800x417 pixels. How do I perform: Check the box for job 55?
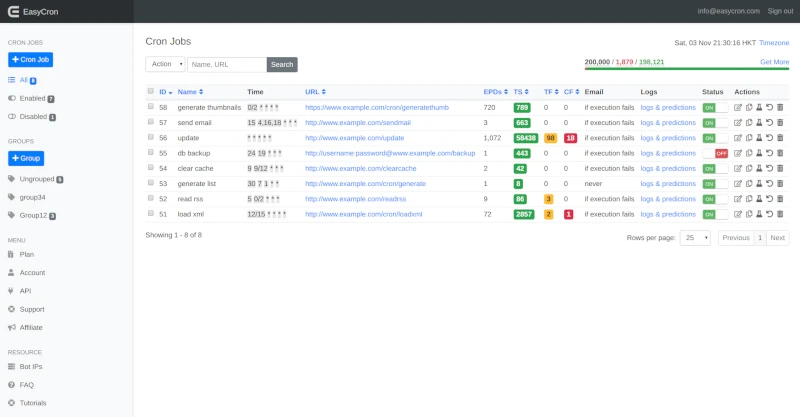click(151, 152)
